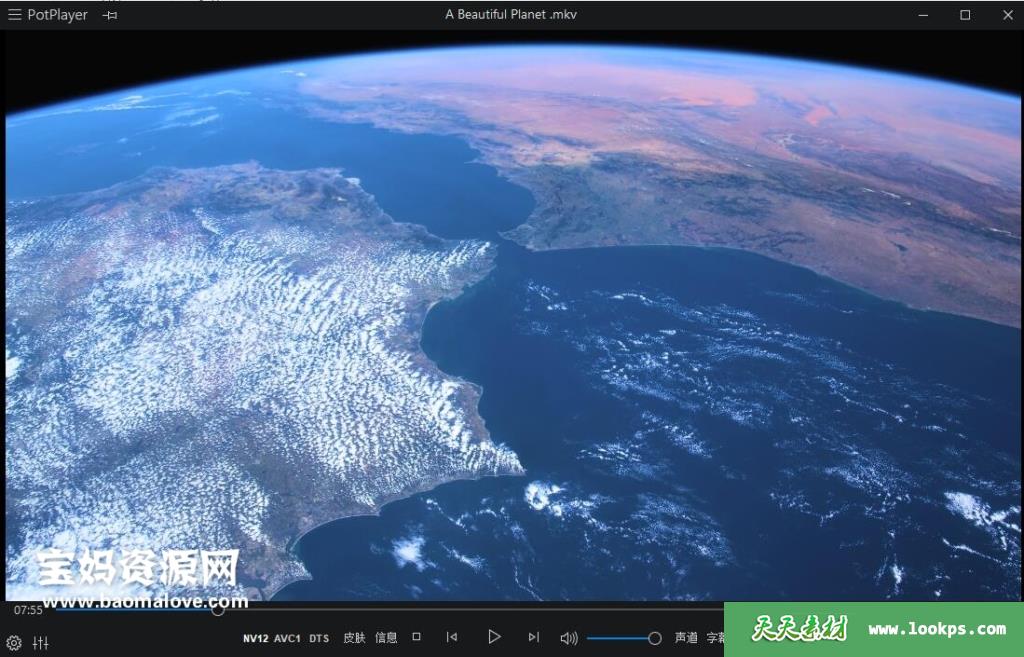Open the 声道 audio channel menu
Viewport: 1024px width, 657px height.
686,638
